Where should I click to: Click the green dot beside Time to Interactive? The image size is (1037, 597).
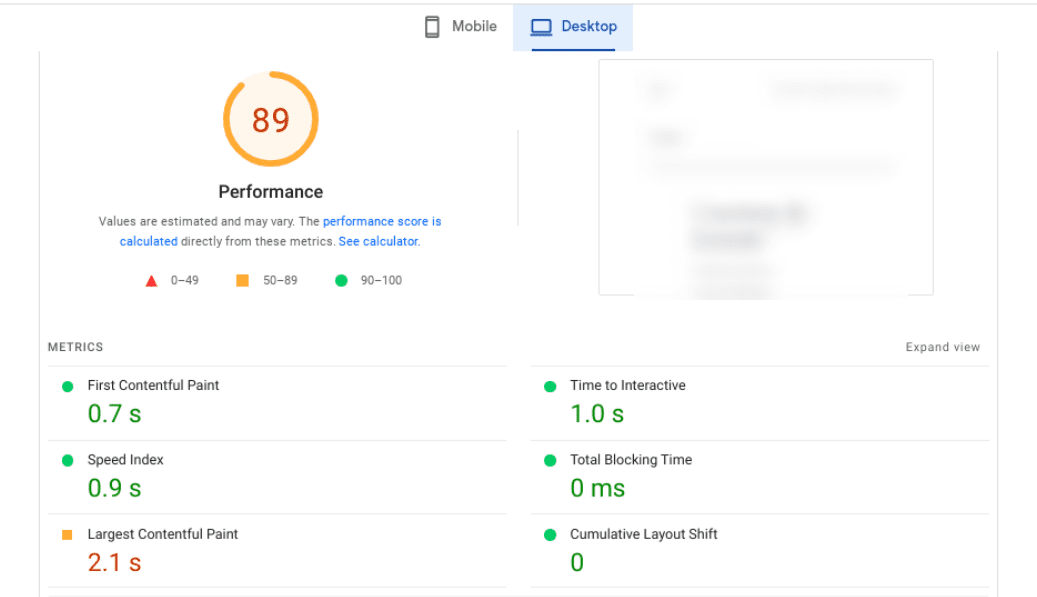(549, 385)
